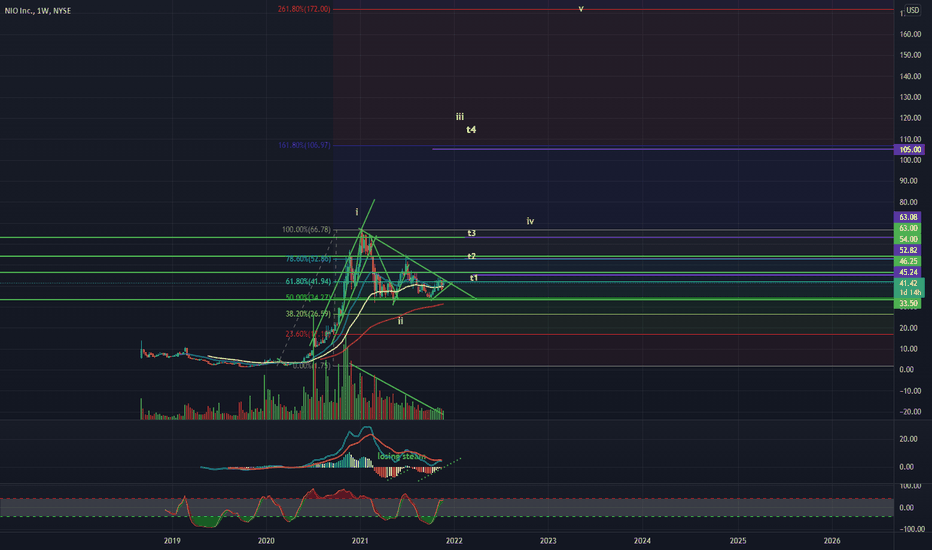Click the 61.80%(41.94) Fibonacci label
Image resolution: width=932 pixels, height=550 pixels.
click(x=308, y=282)
